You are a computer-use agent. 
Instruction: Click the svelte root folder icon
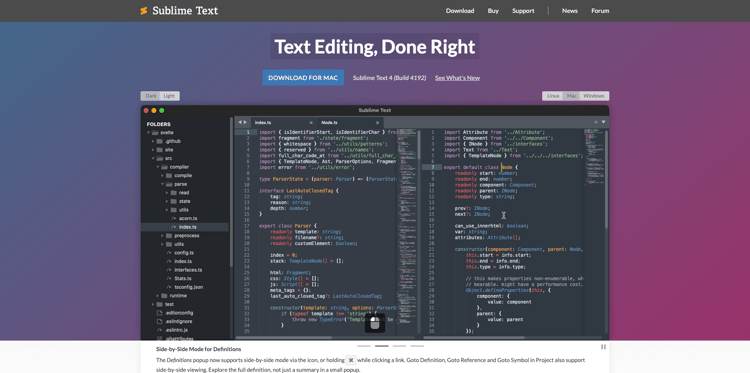(155, 132)
